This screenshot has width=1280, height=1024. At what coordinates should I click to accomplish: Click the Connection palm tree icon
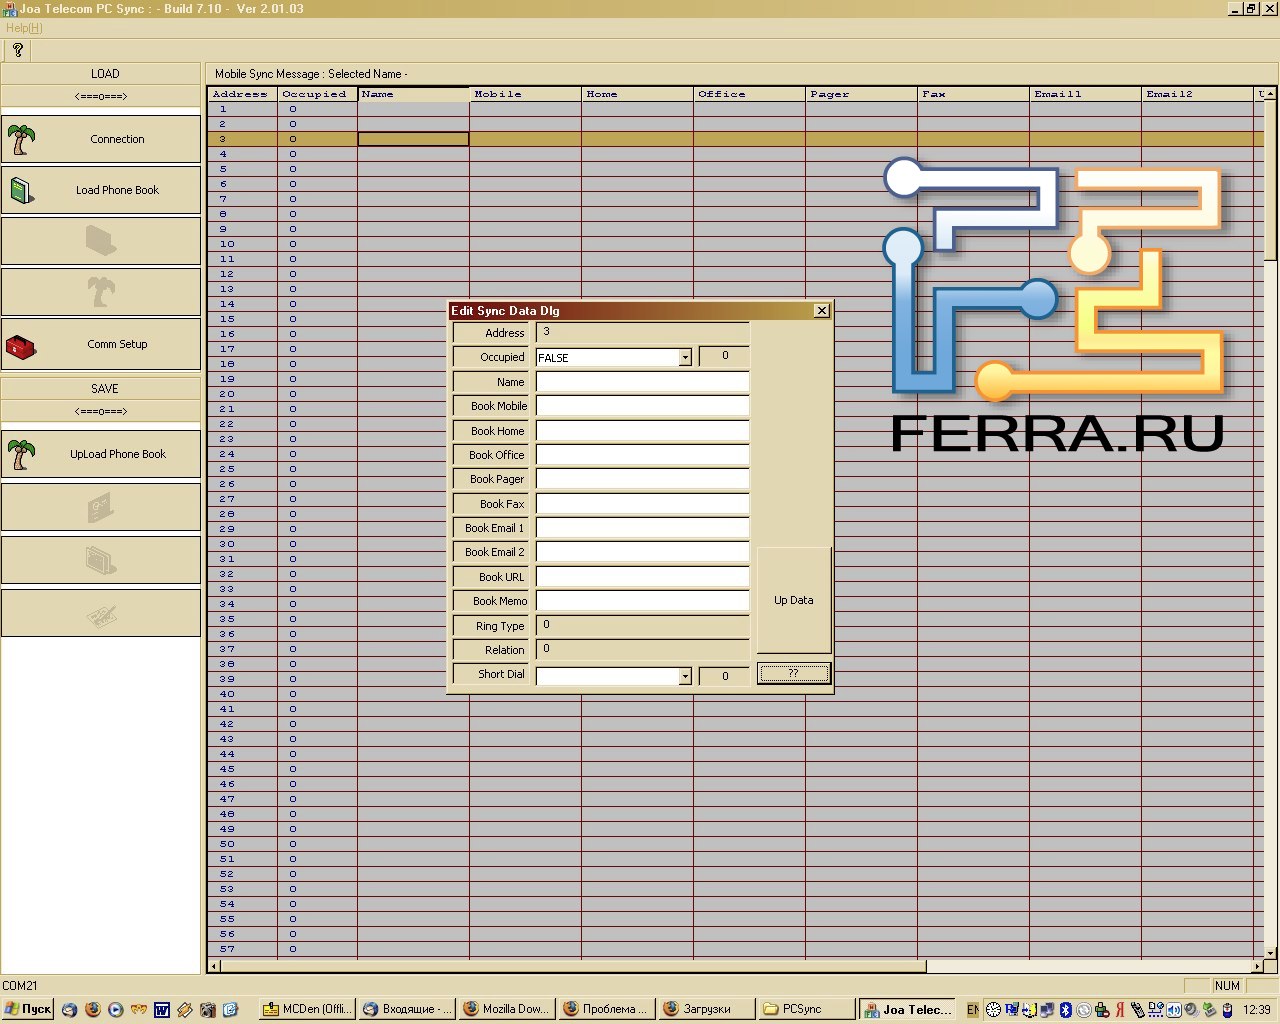[x=22, y=140]
